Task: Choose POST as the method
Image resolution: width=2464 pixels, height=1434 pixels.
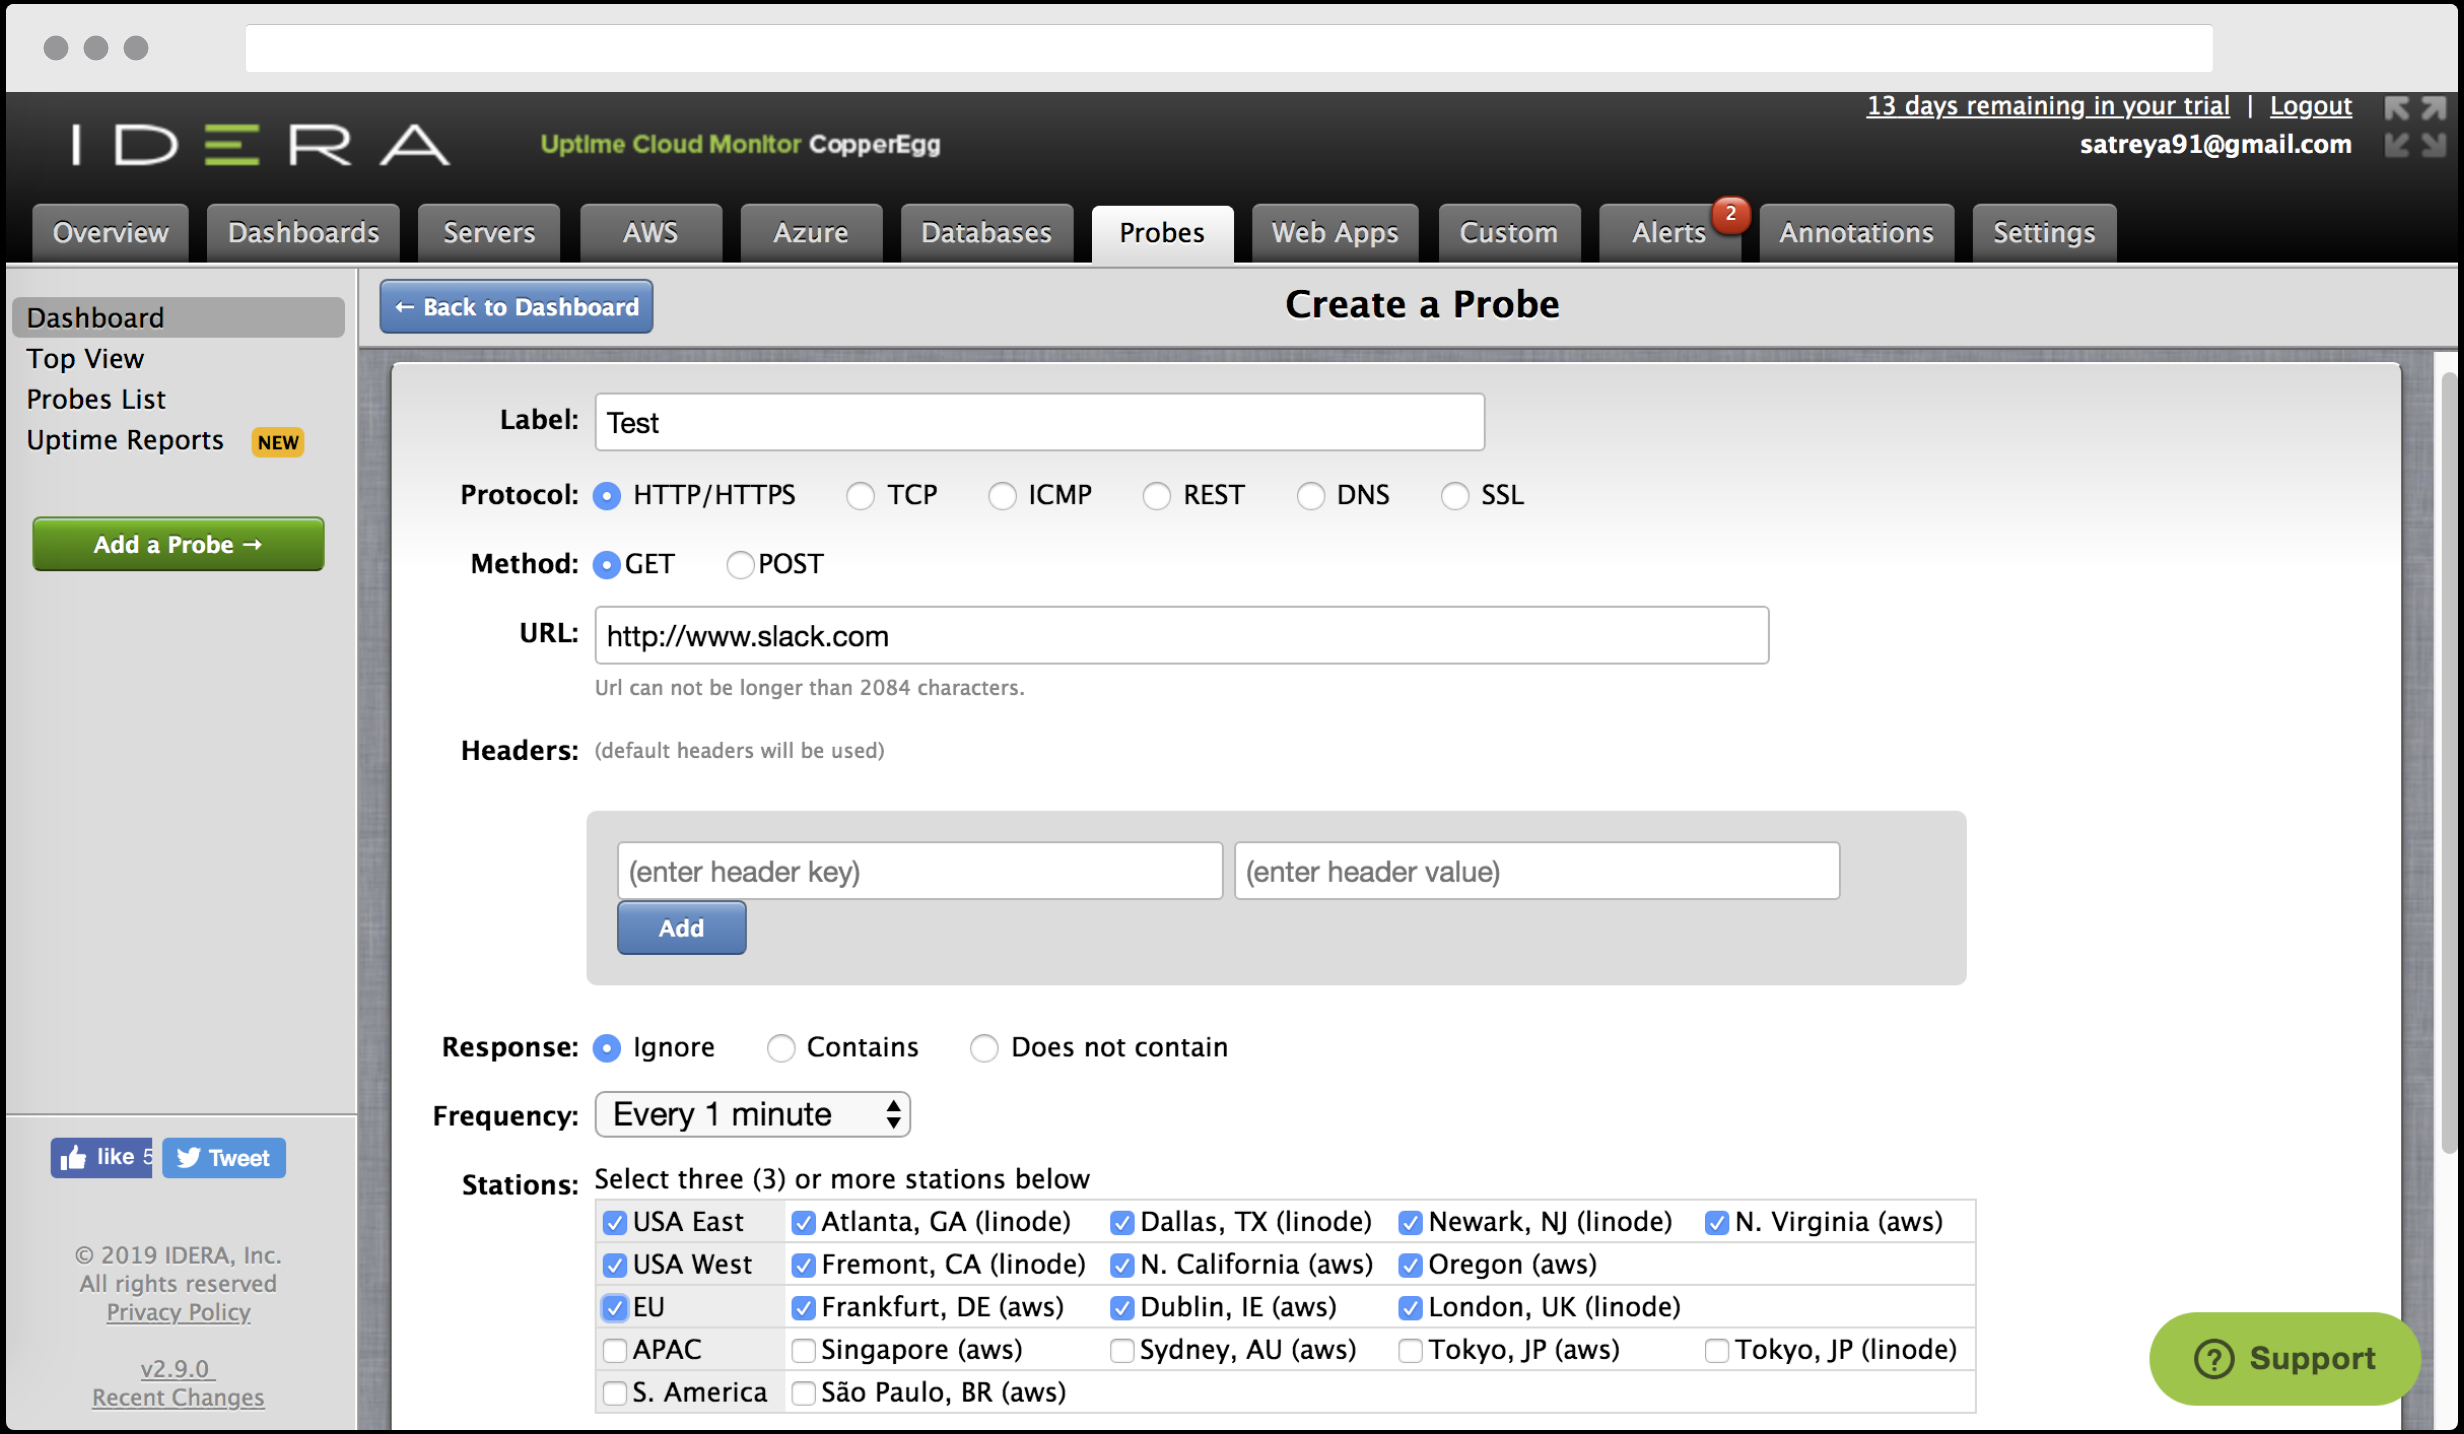Action: tap(740, 565)
